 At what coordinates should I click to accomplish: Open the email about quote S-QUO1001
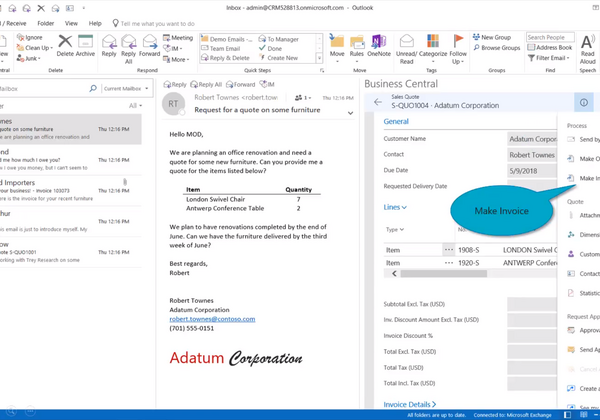pyautogui.click(x=71, y=252)
